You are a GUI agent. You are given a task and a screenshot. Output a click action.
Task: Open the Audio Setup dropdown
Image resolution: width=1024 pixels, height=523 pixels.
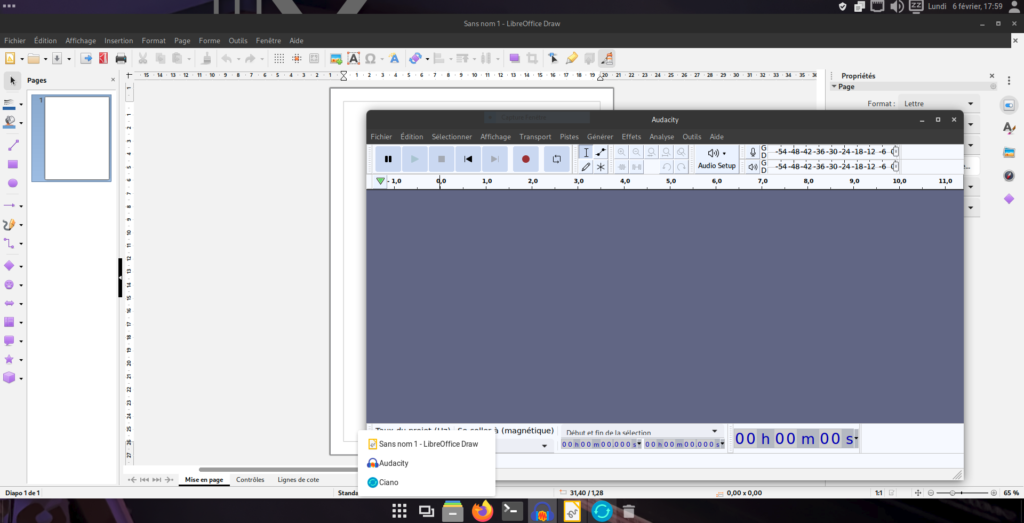coord(716,159)
